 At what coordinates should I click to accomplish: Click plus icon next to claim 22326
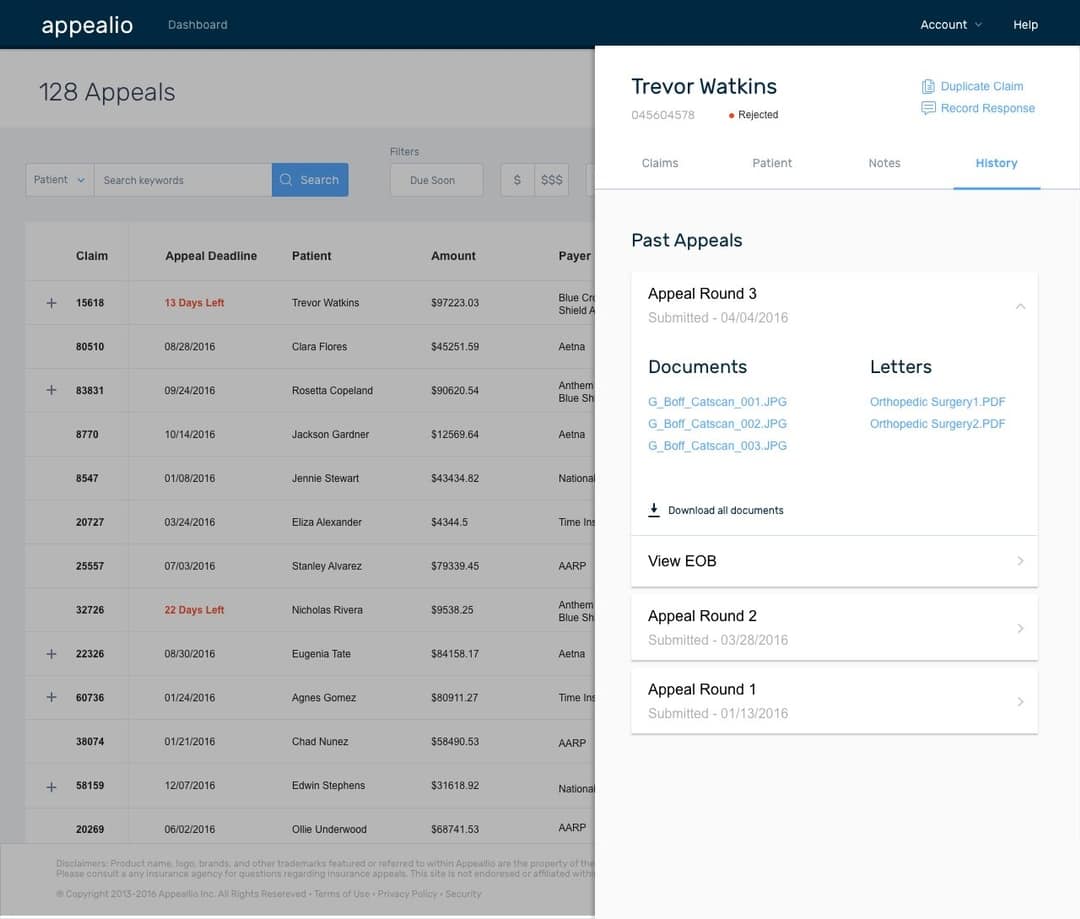[51, 654]
